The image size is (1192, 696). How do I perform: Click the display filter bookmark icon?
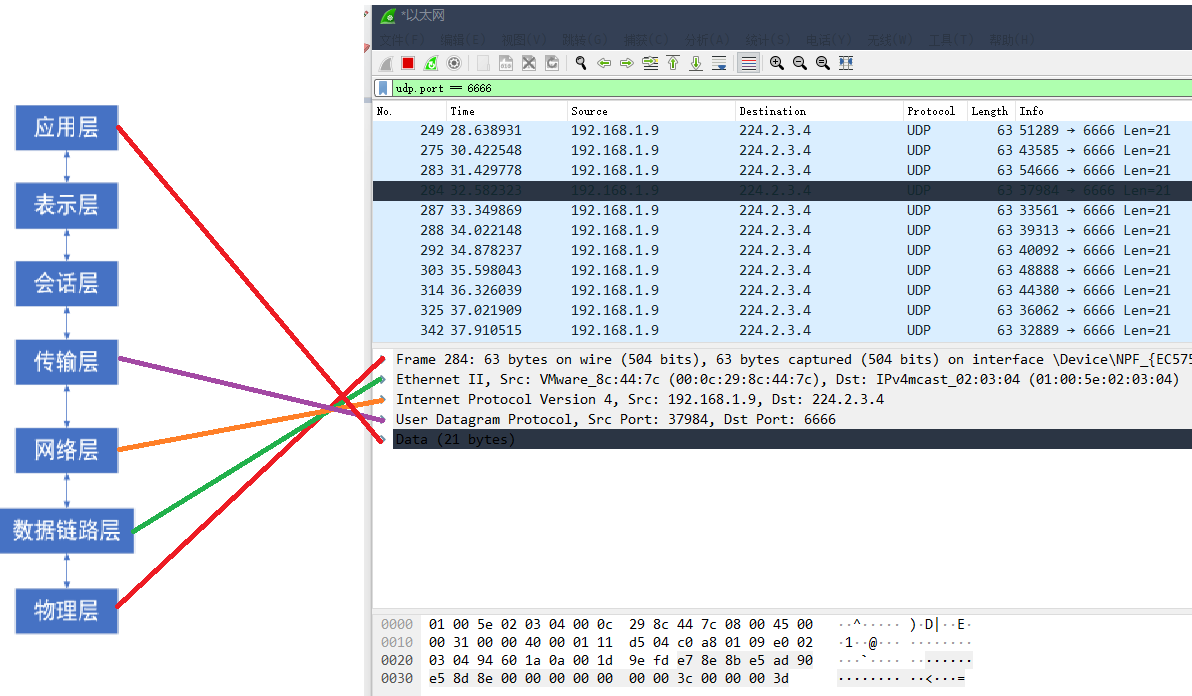pos(383,88)
